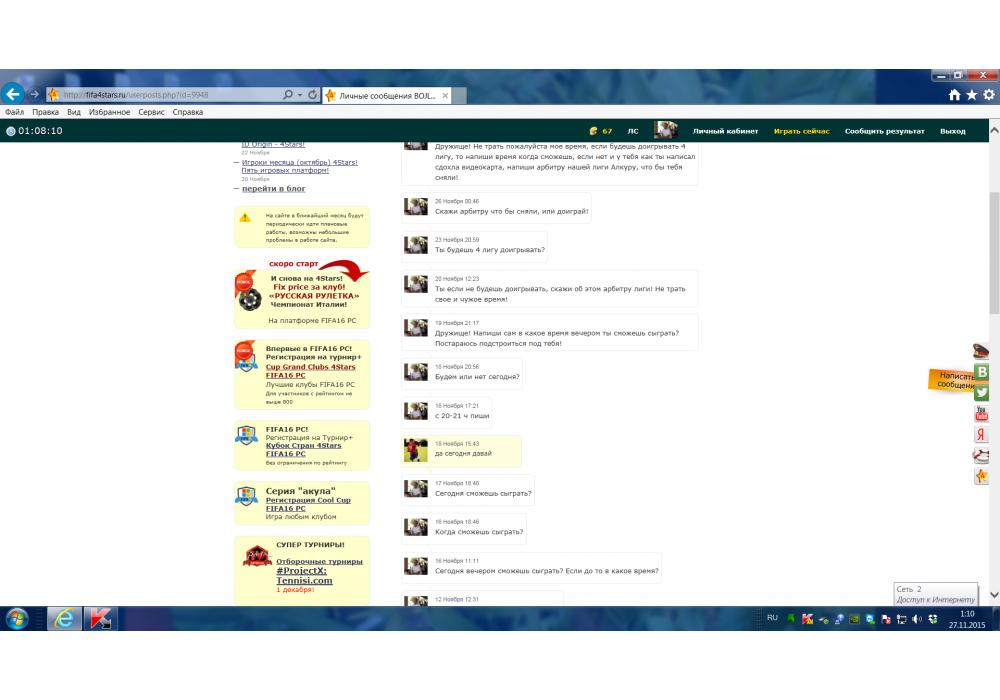1000x700 pixels.
Task: Open browser home page icon
Action: pyautogui.click(x=955, y=95)
